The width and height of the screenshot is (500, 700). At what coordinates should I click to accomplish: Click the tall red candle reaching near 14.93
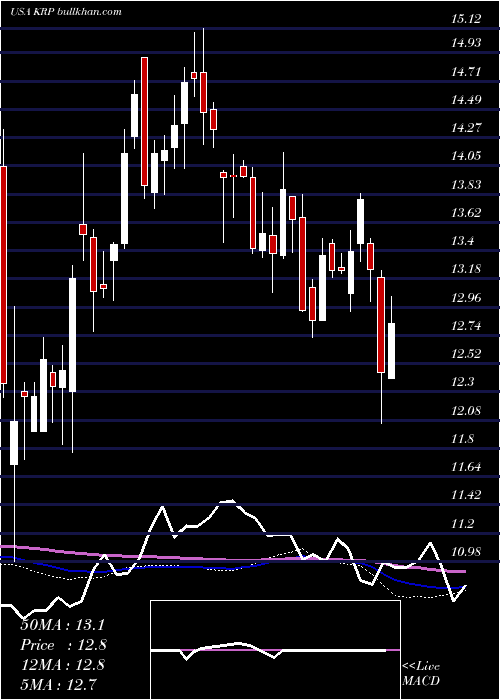tap(144, 121)
